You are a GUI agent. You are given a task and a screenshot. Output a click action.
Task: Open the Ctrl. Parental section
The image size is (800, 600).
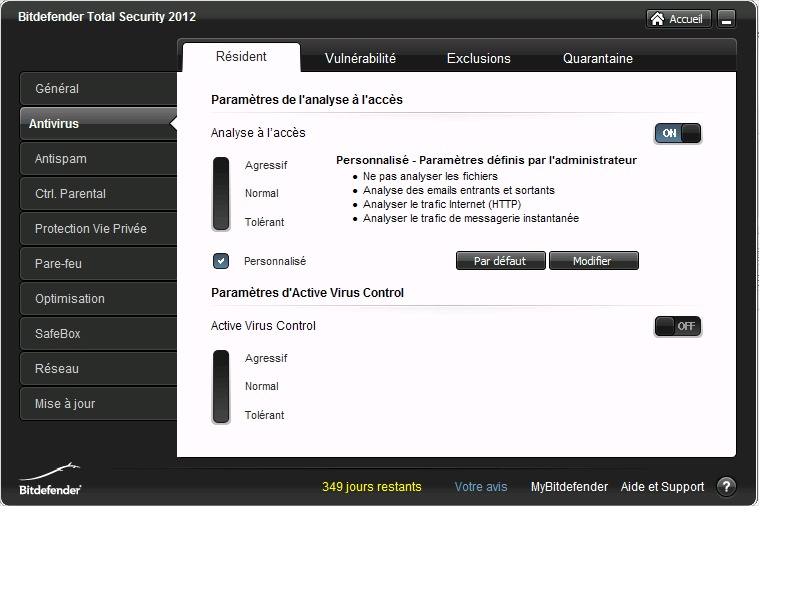coord(98,194)
